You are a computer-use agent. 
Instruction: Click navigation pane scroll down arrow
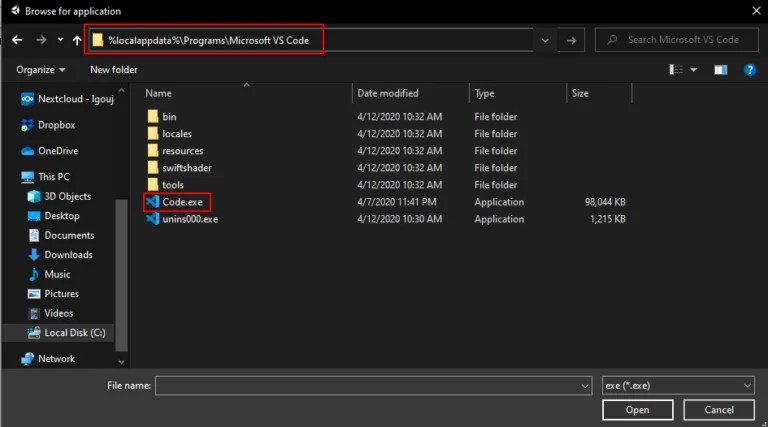point(121,362)
